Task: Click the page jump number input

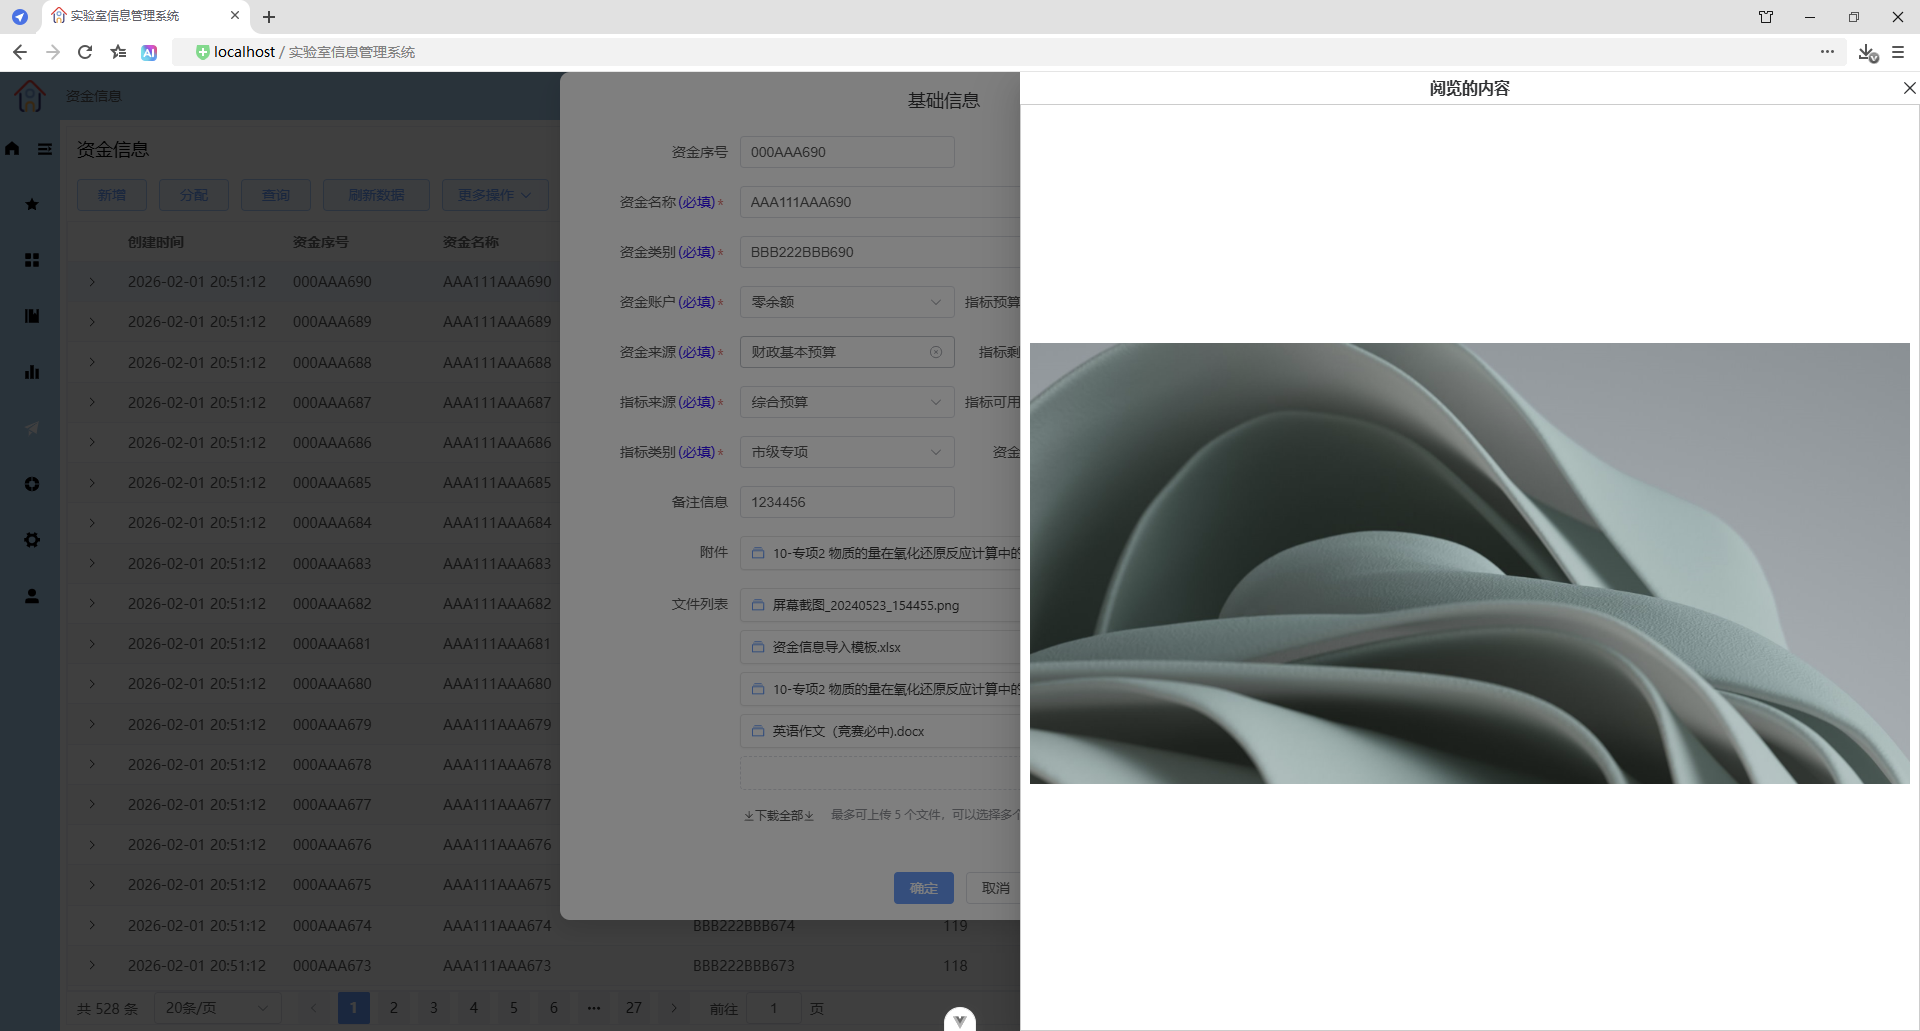Action: pyautogui.click(x=774, y=1008)
